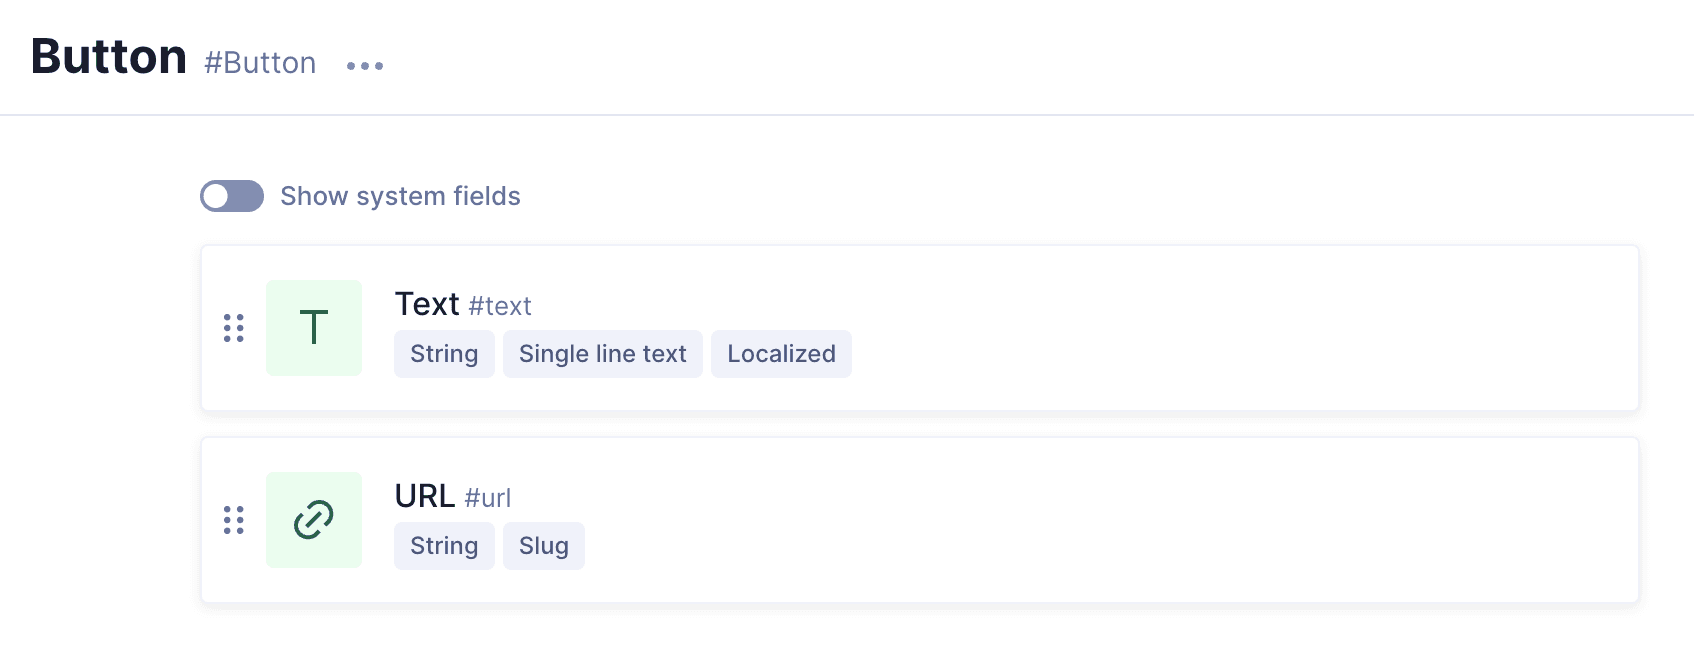1694x656 pixels.
Task: Click the "Single line text" tag
Action: tap(603, 354)
